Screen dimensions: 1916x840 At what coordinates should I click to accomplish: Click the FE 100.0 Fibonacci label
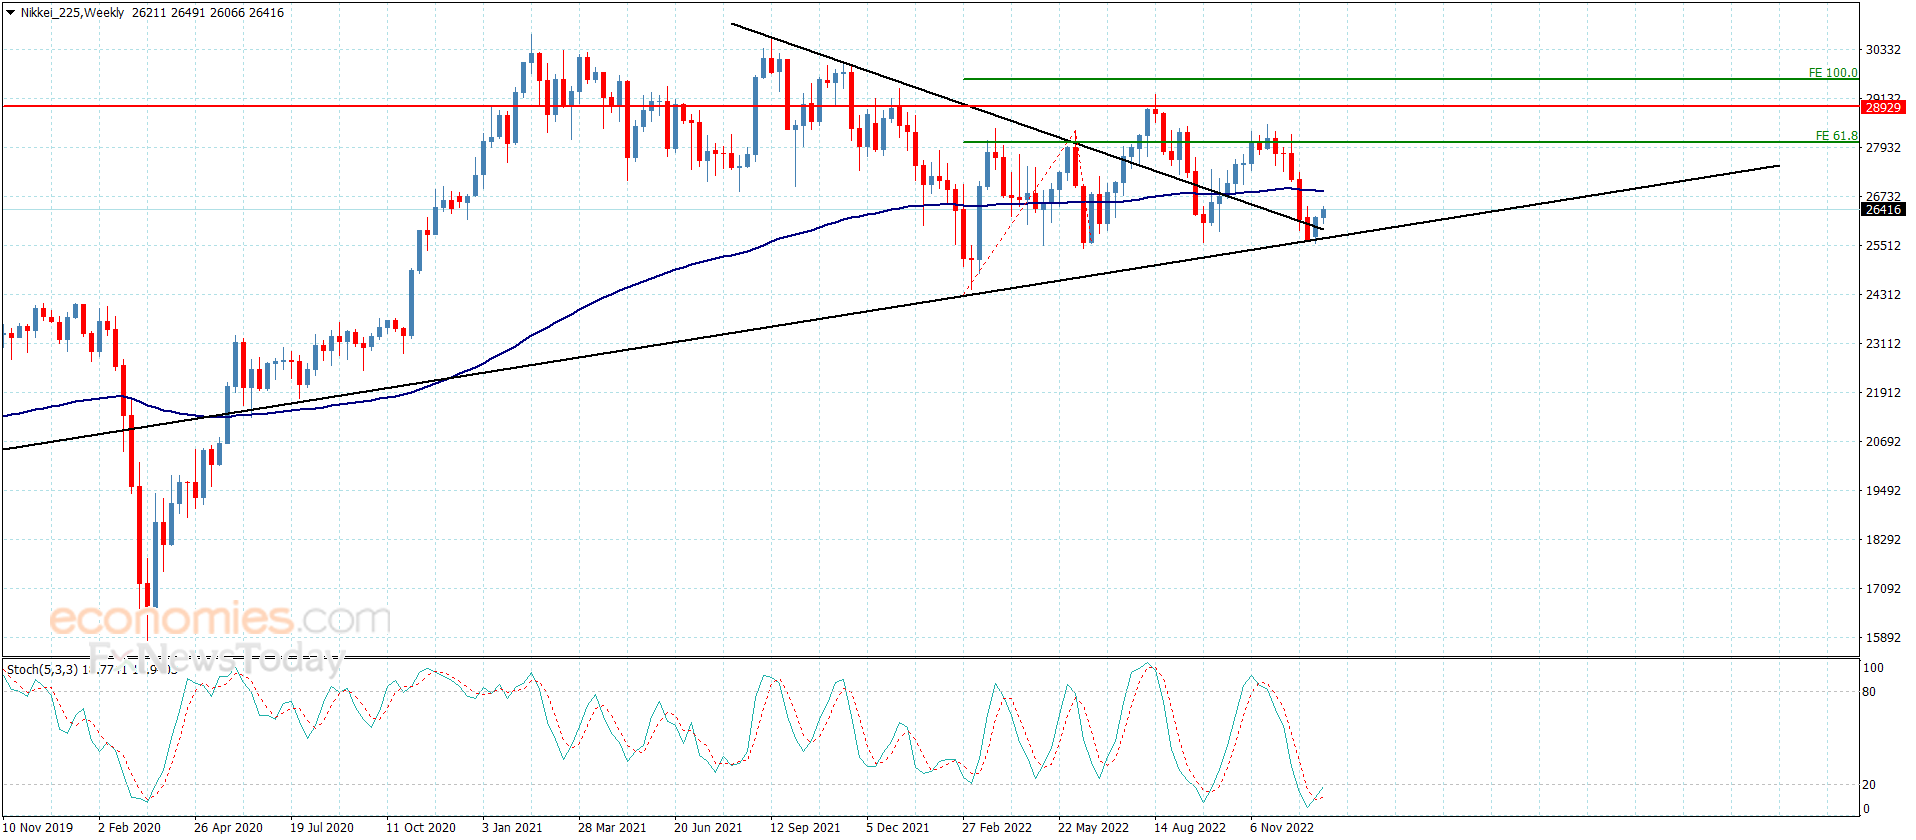click(1832, 73)
